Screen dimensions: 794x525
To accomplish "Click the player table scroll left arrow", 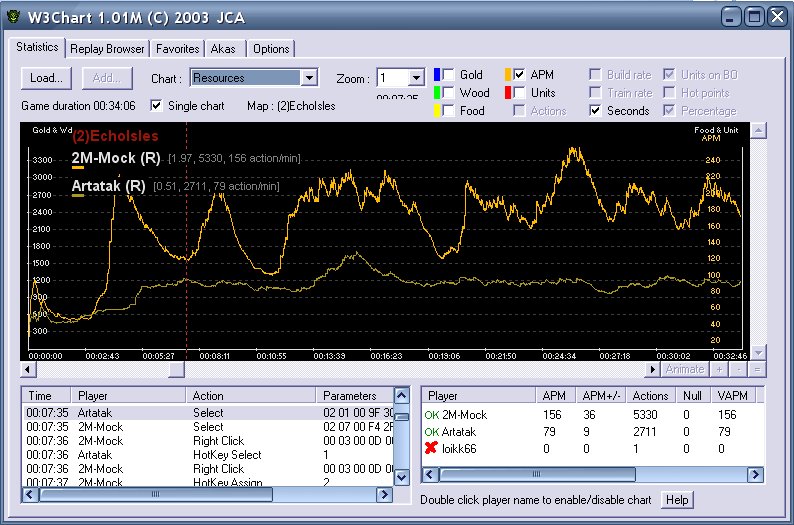I will (x=430, y=474).
